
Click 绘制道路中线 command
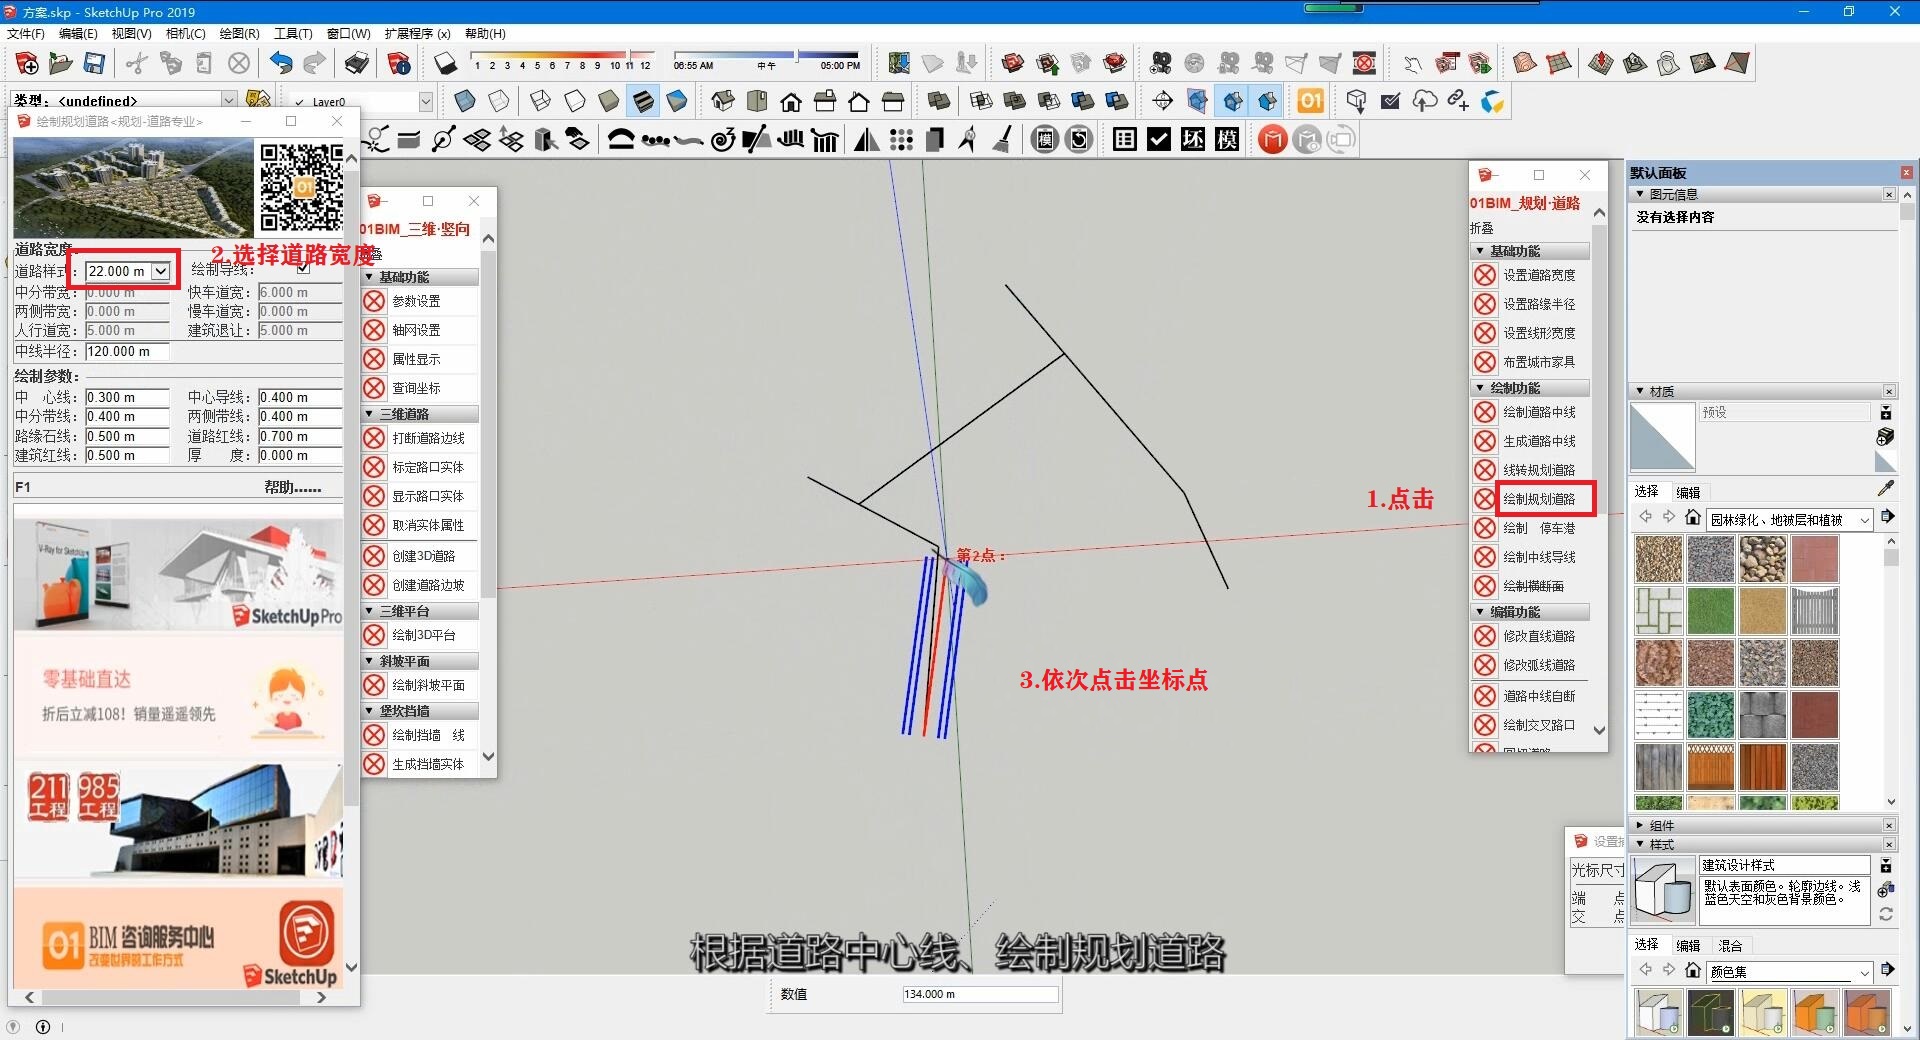(x=1539, y=412)
